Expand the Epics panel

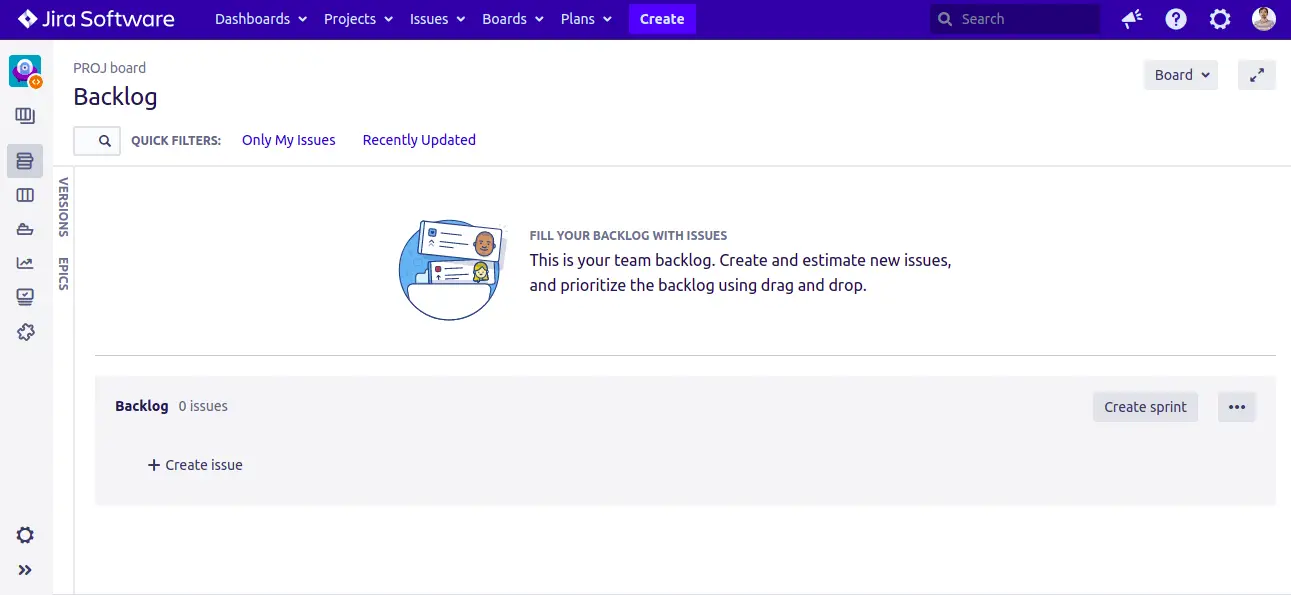pos(63,274)
